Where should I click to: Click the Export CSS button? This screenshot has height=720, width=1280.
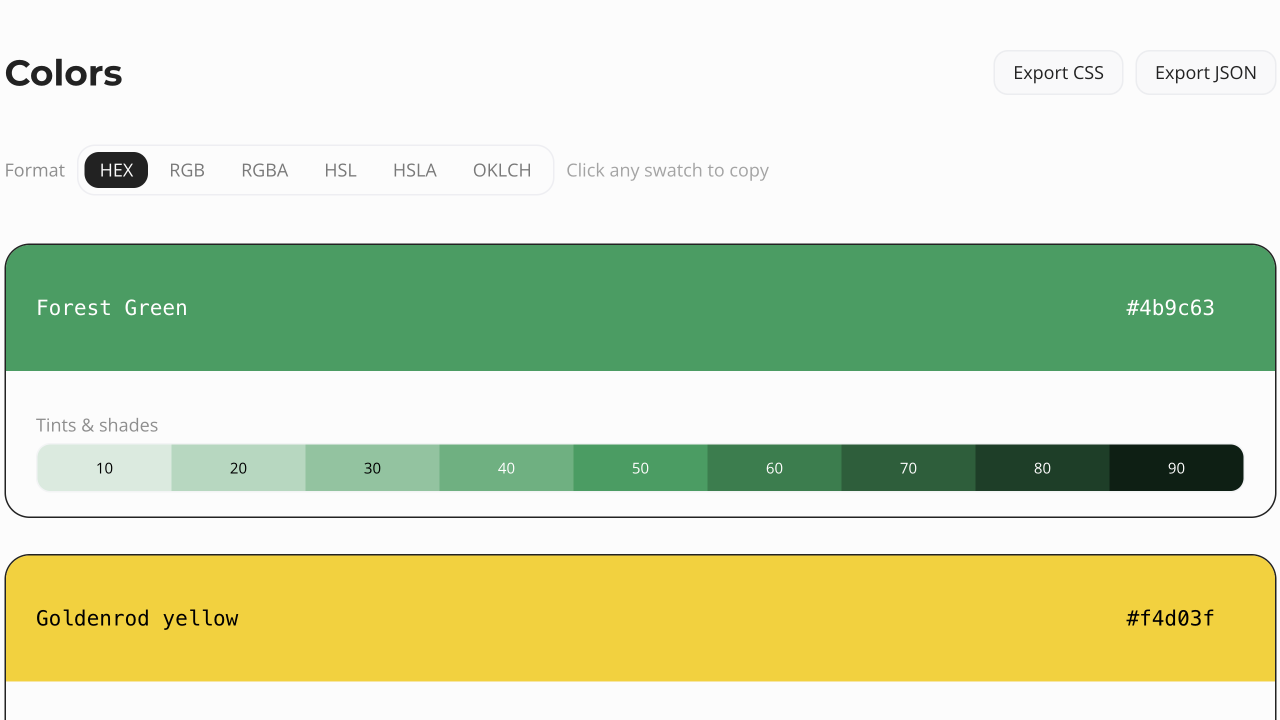click(x=1058, y=73)
